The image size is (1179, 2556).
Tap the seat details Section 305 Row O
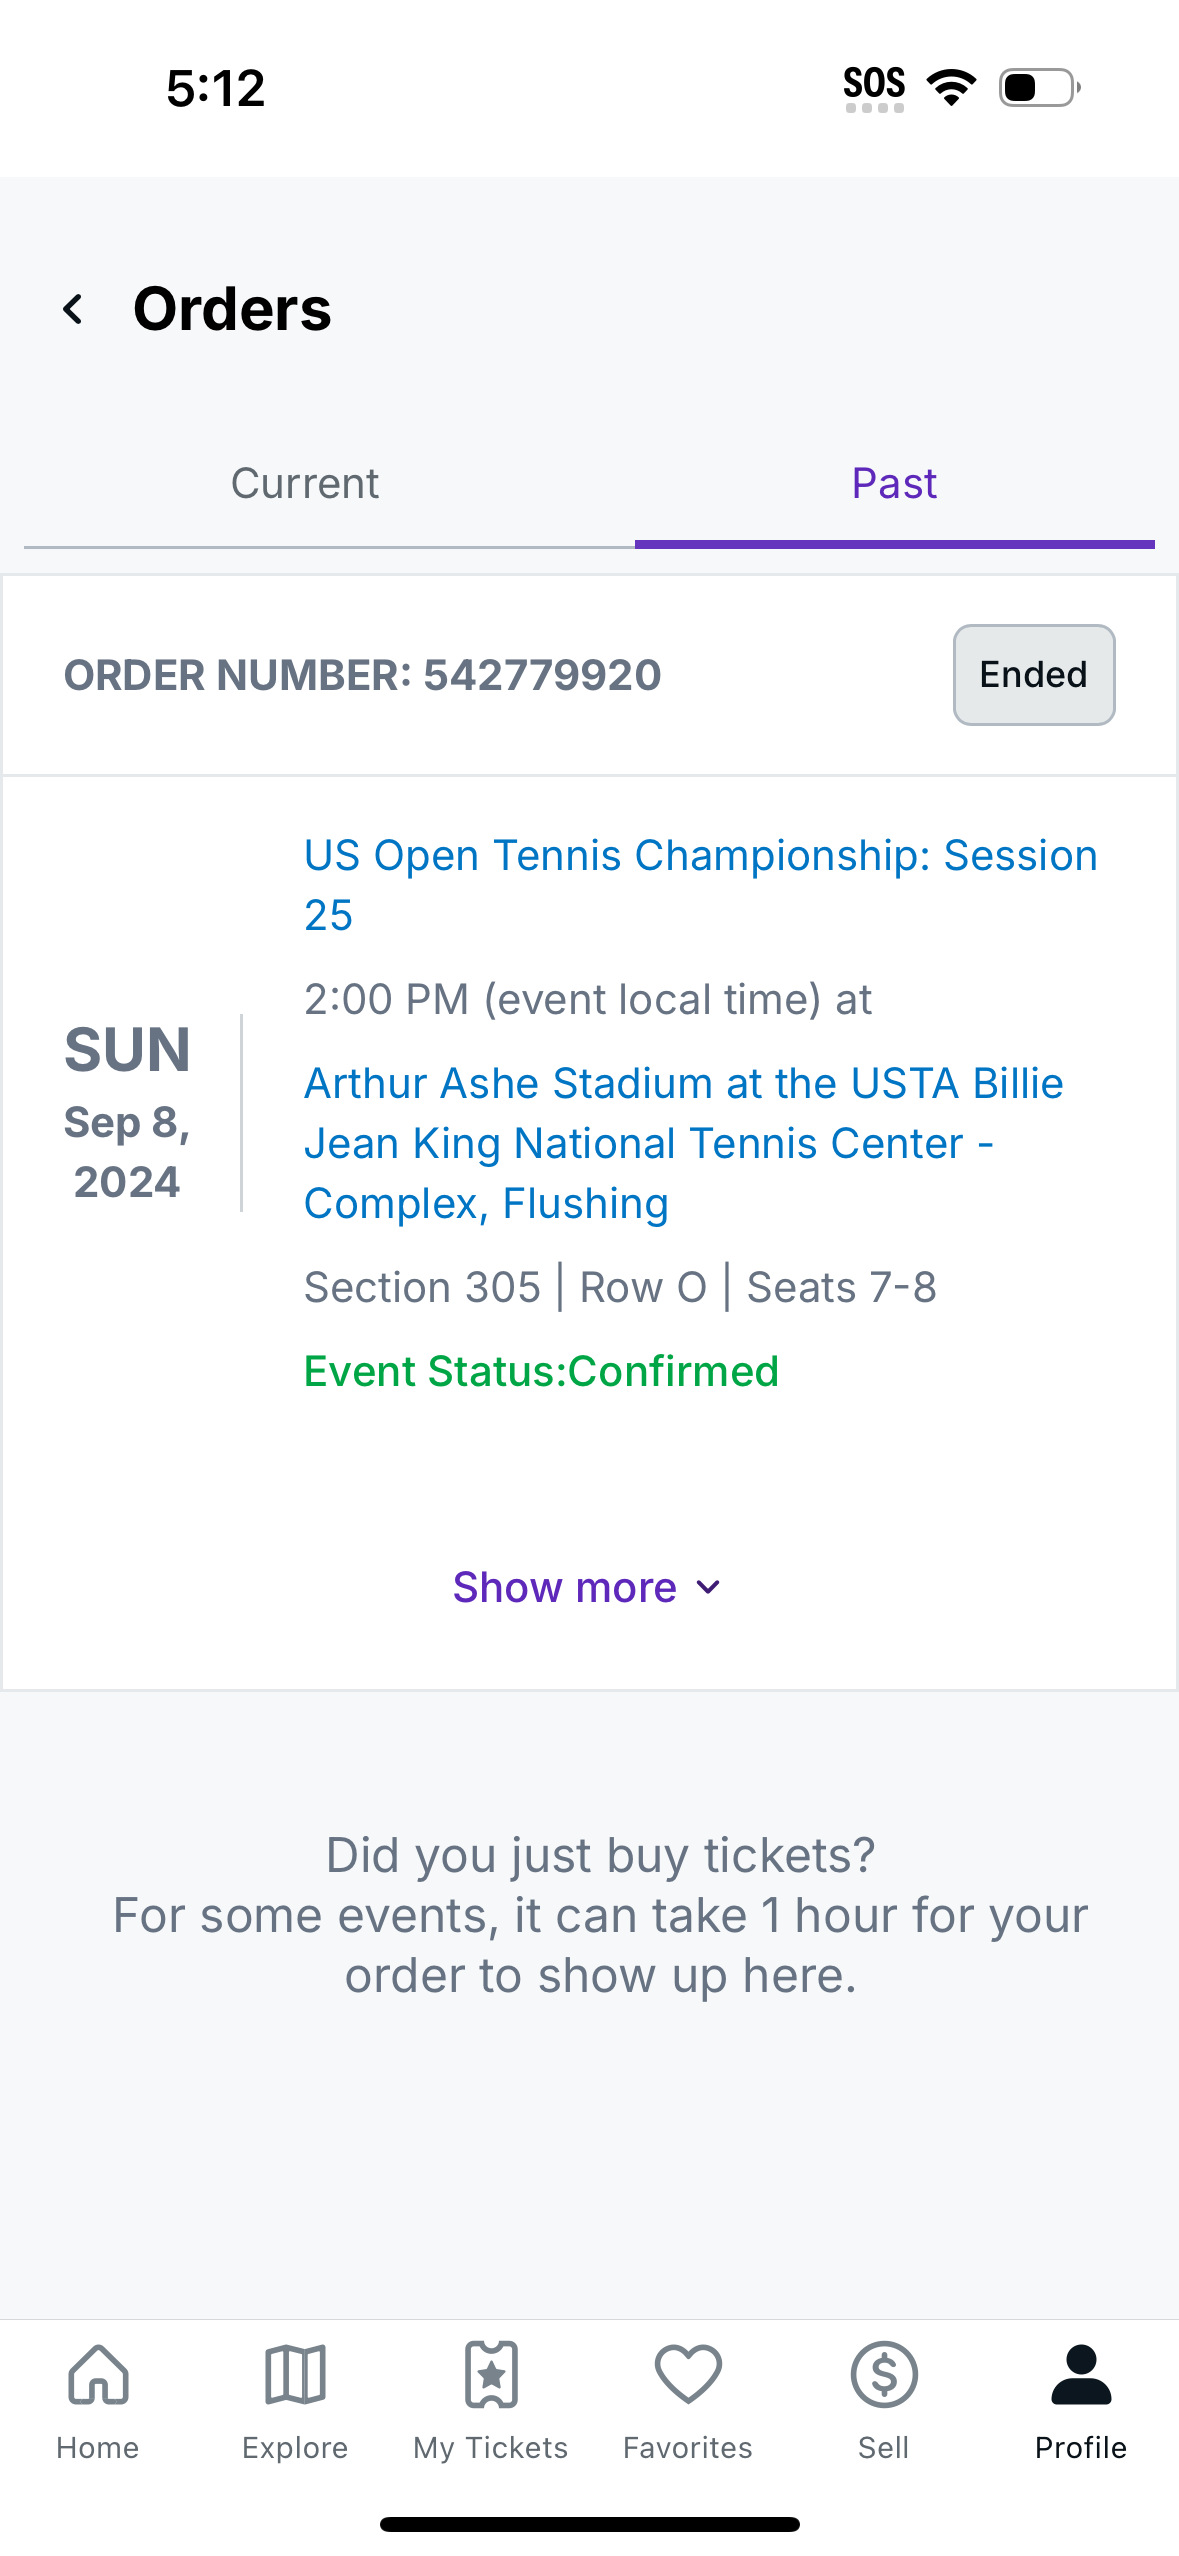[620, 1286]
